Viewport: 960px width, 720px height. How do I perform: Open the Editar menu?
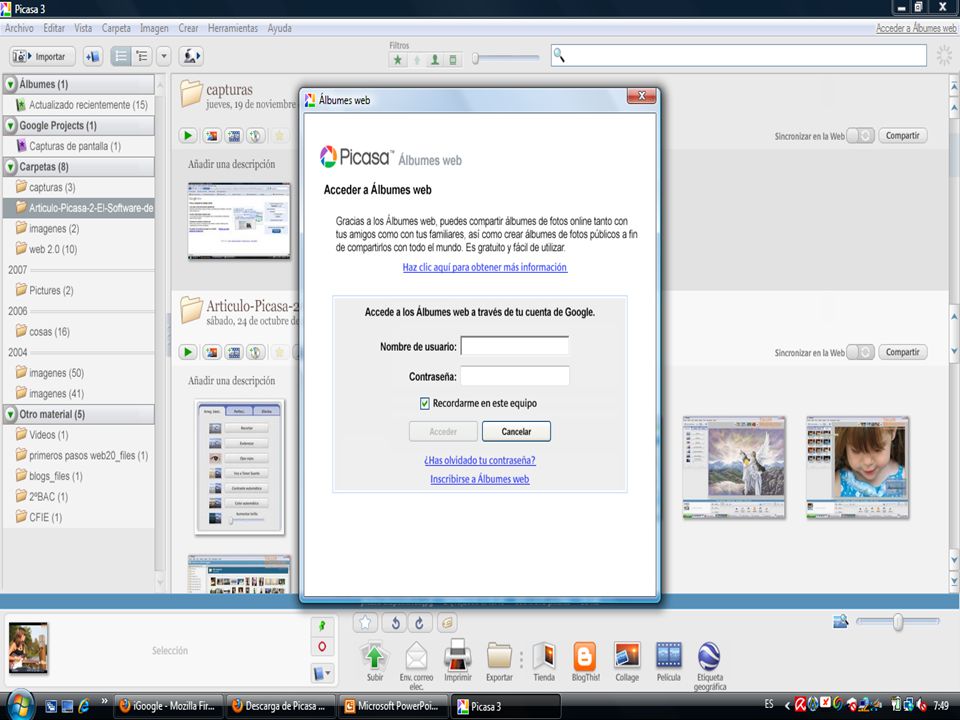point(54,28)
